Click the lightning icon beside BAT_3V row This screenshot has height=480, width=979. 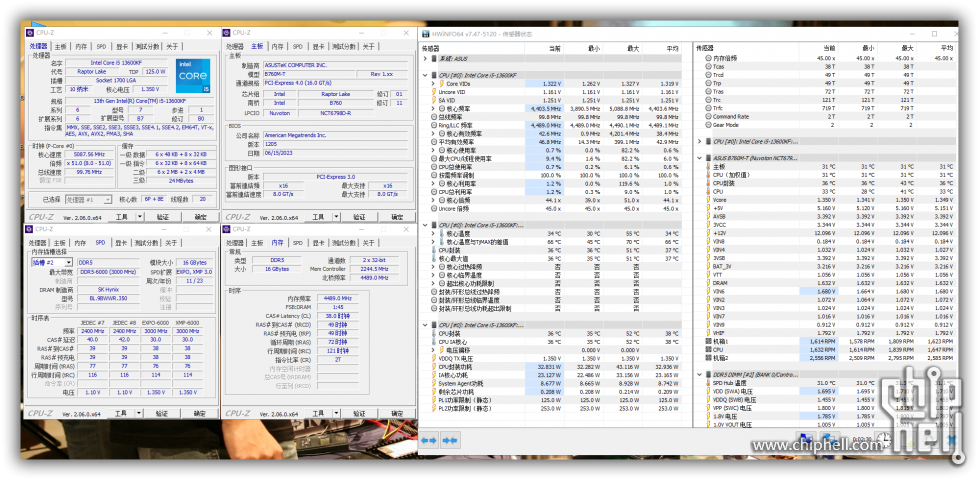tap(708, 267)
